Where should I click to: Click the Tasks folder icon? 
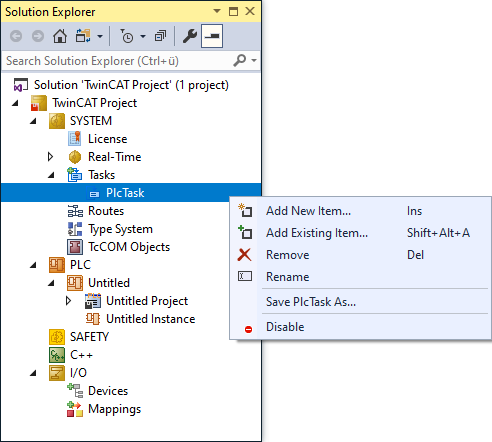[x=75, y=175]
